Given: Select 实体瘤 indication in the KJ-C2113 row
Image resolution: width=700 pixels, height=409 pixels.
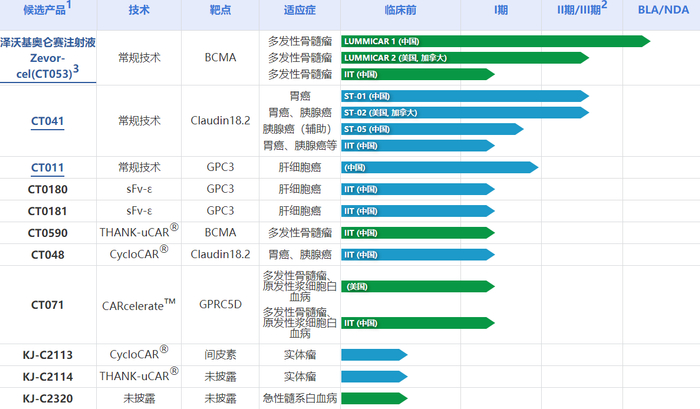Looking at the screenshot, I should [x=300, y=355].
